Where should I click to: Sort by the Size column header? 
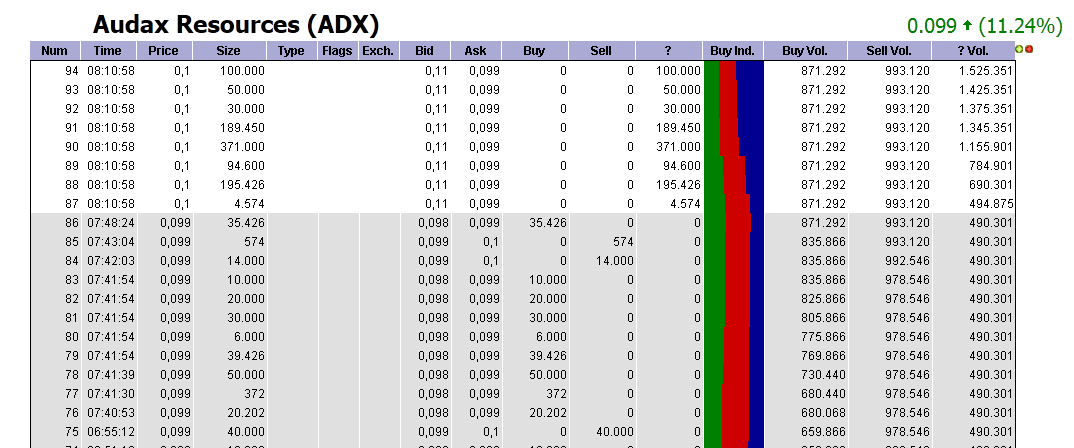pos(229,51)
